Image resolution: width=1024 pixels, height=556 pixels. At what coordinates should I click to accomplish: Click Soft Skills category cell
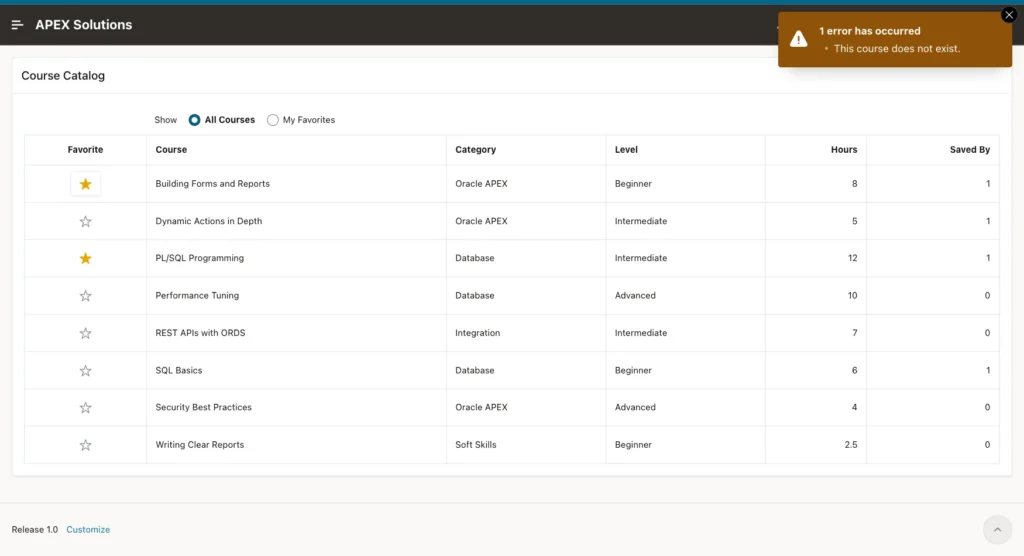click(x=475, y=444)
